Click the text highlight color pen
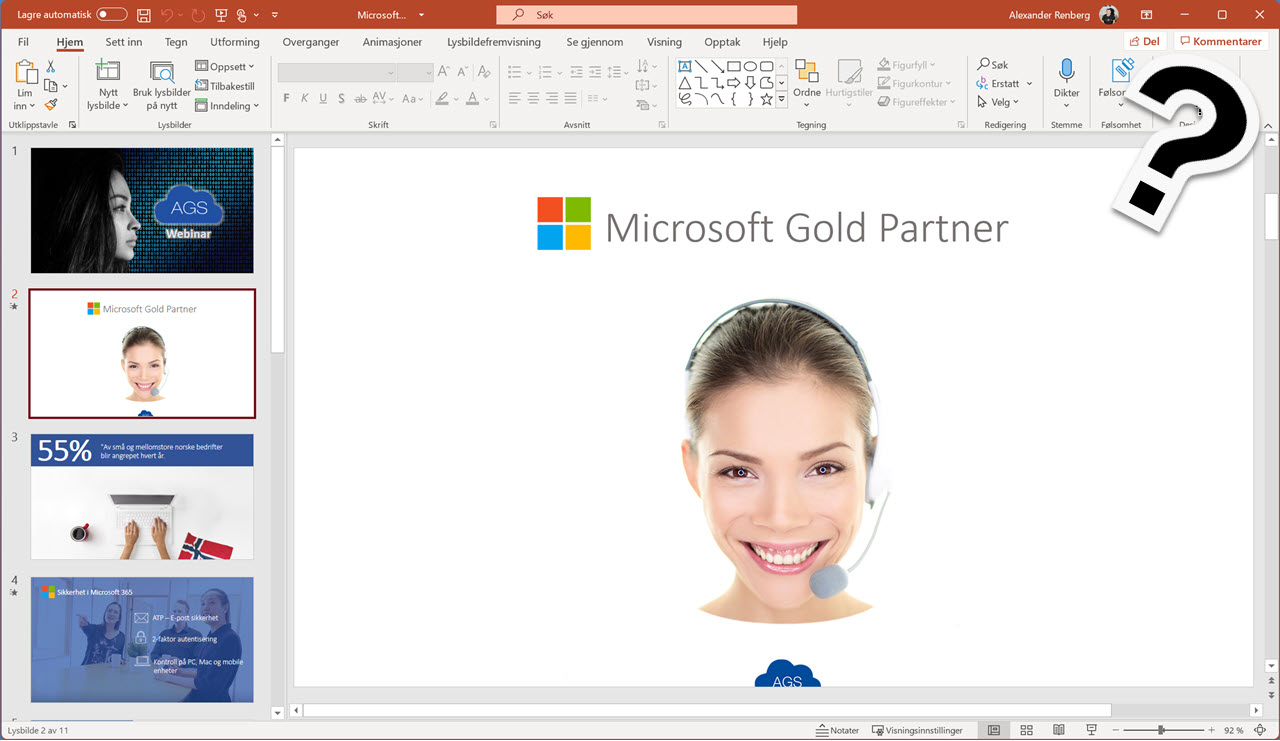This screenshot has width=1280, height=741. (x=442, y=99)
